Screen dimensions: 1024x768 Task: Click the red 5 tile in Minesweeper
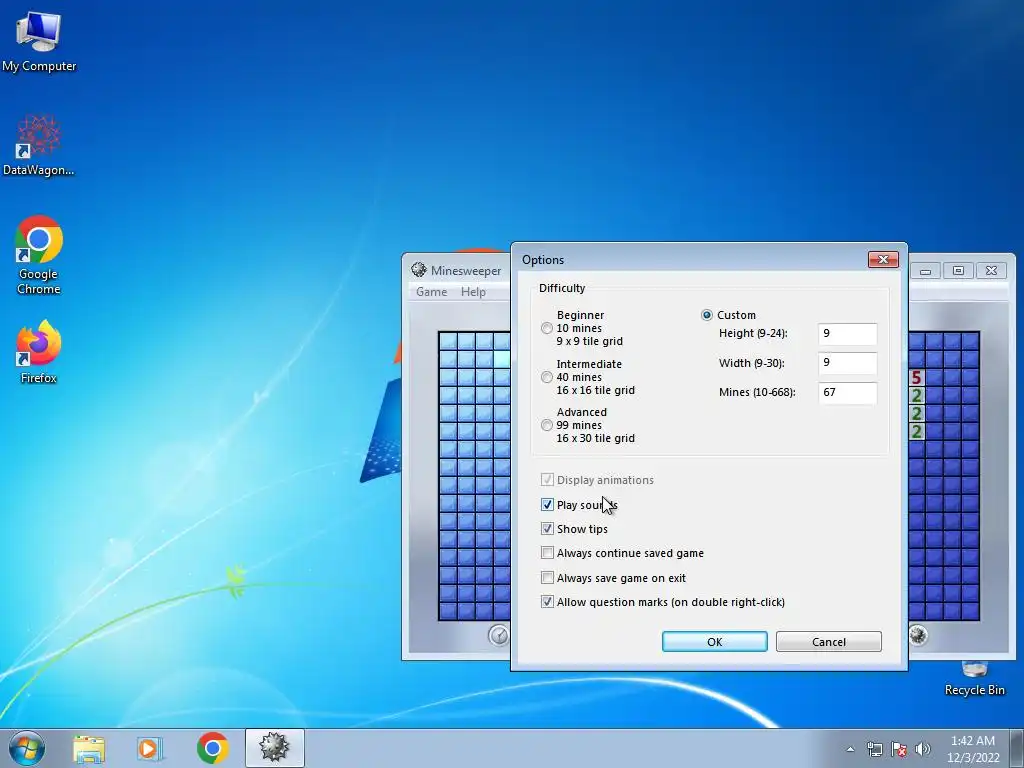(x=916, y=377)
